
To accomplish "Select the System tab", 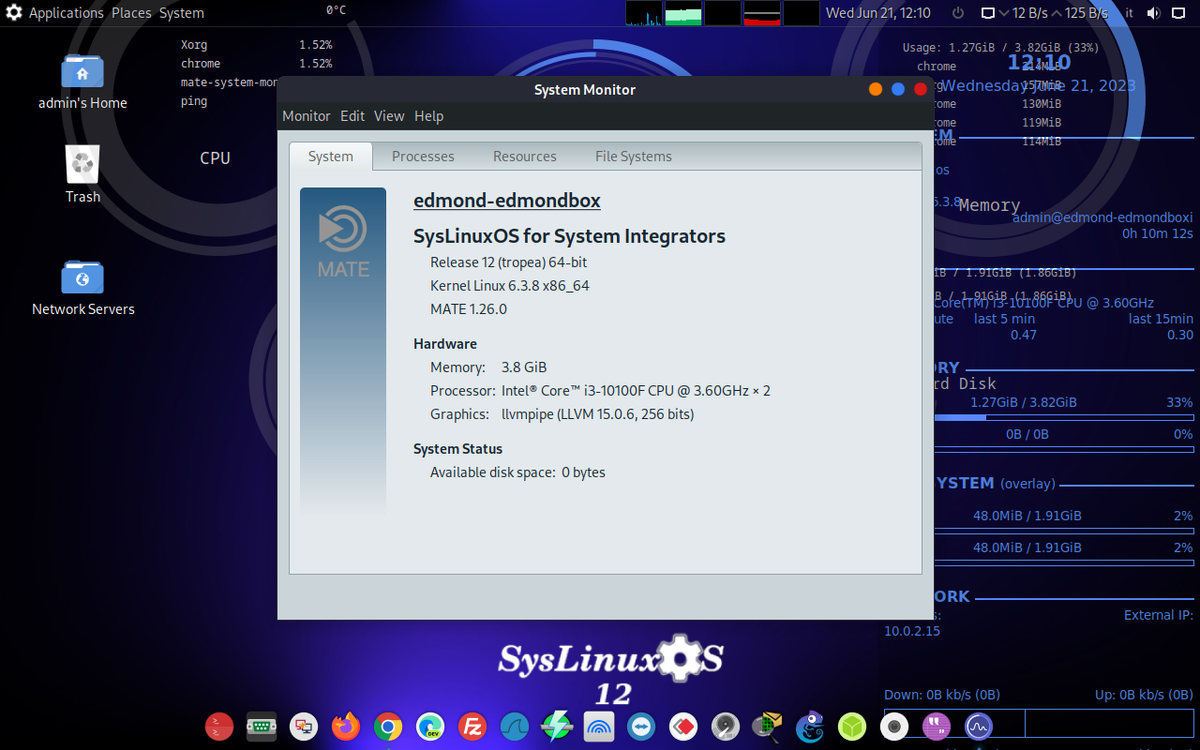I will pos(331,156).
